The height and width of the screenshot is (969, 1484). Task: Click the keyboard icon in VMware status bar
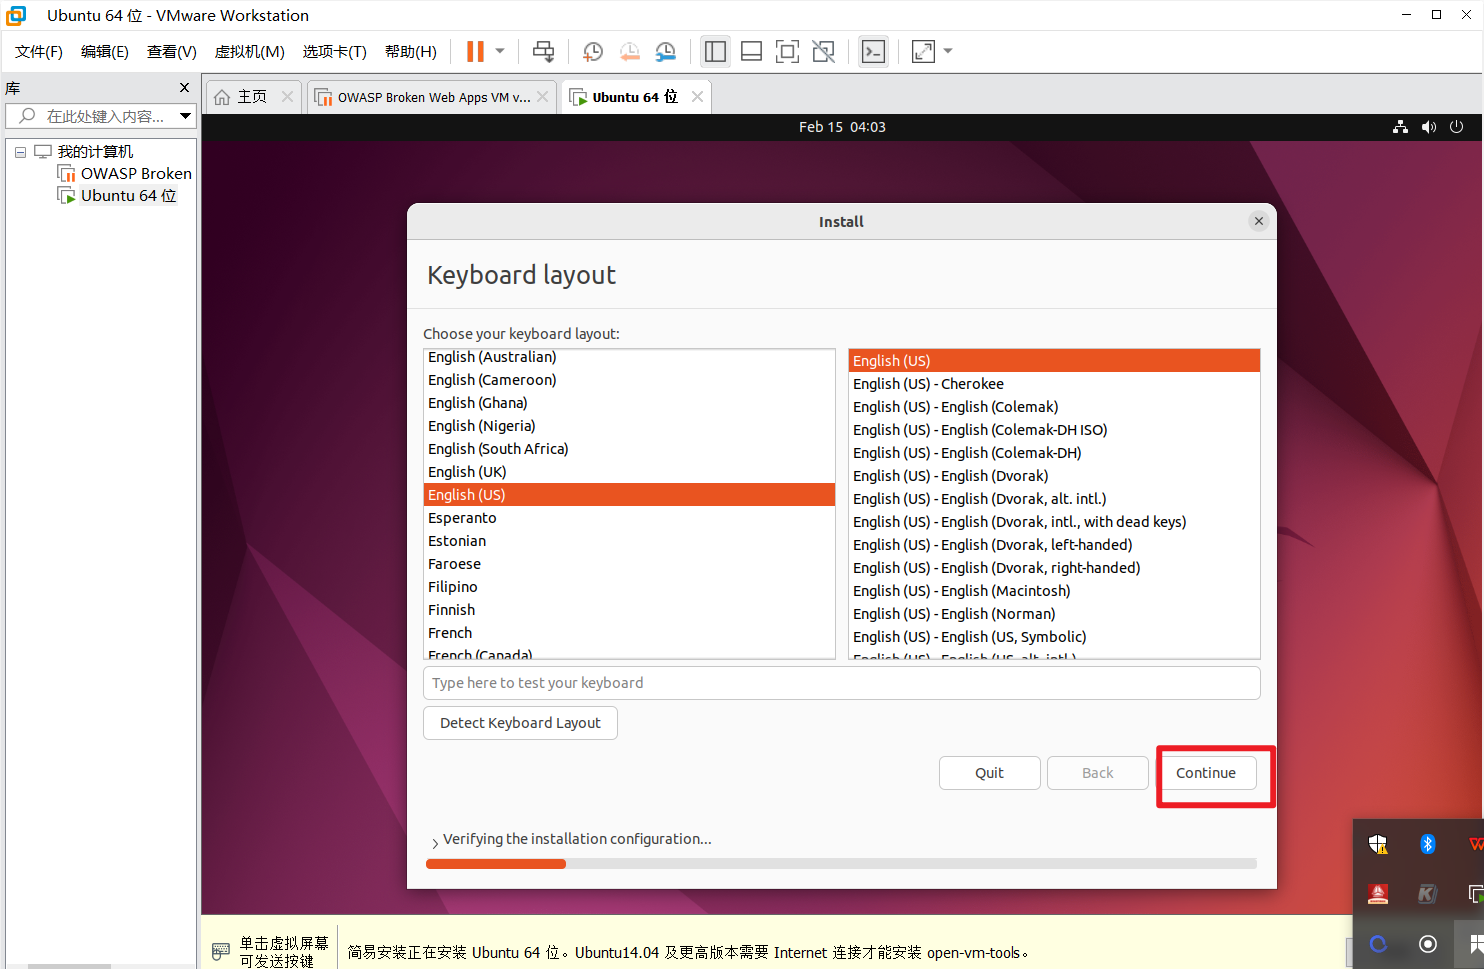click(221, 951)
